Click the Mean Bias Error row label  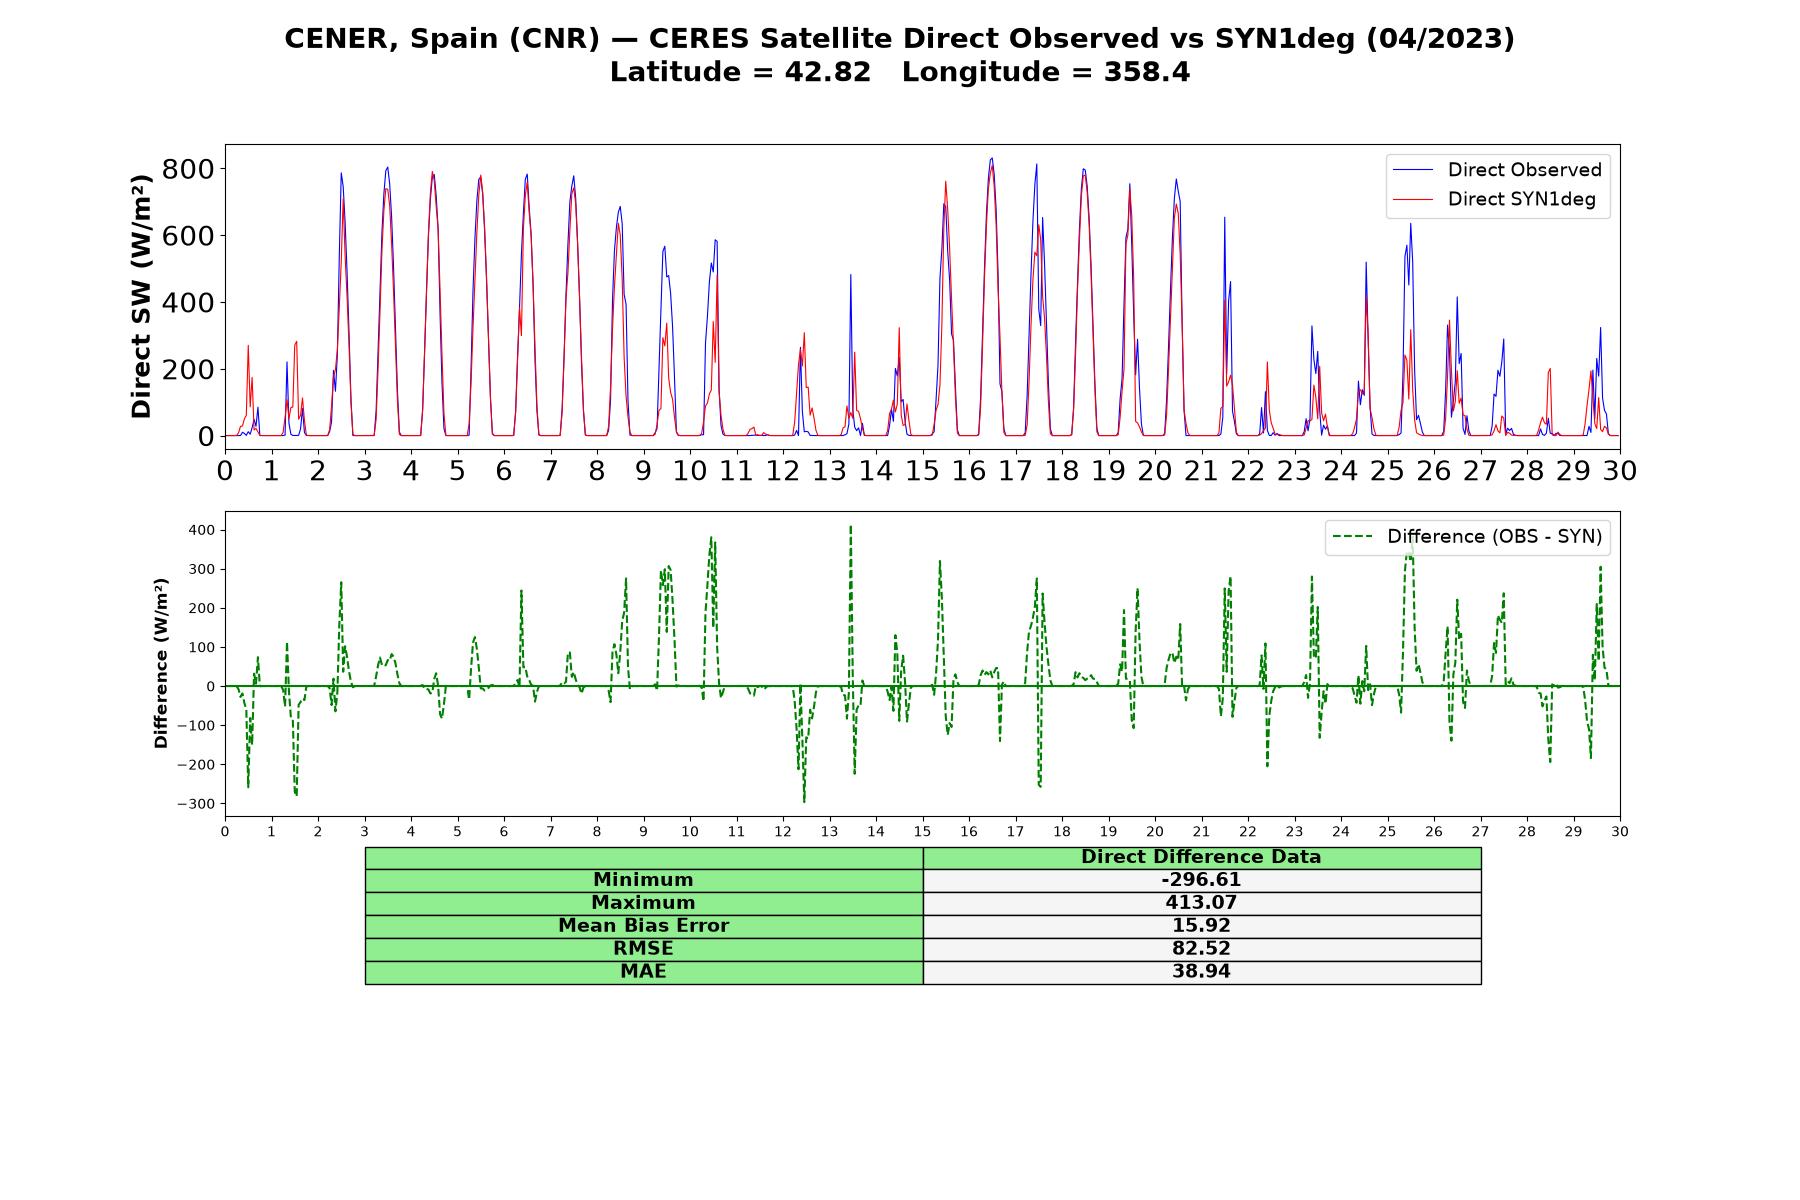click(x=644, y=926)
